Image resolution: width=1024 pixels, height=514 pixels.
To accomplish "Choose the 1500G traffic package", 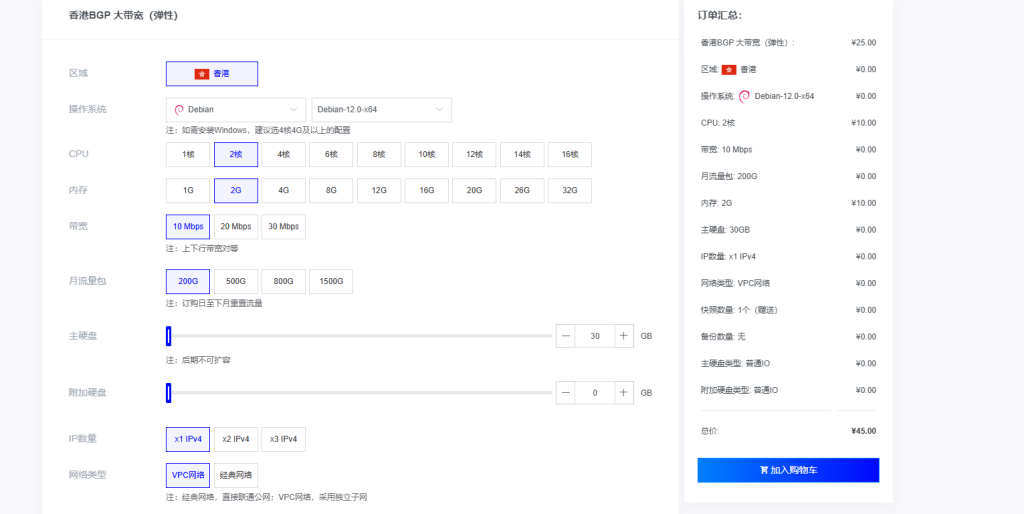I will [x=331, y=282].
